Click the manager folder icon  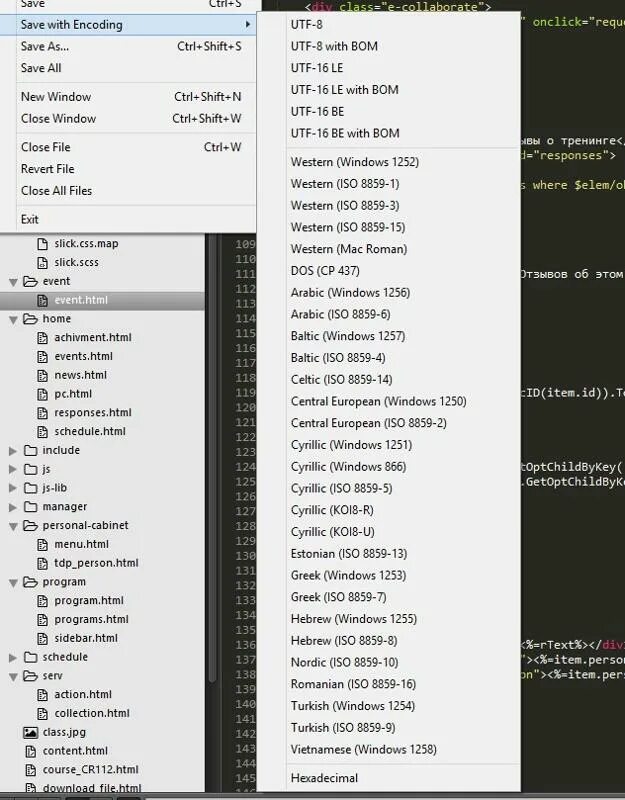(x=31, y=507)
